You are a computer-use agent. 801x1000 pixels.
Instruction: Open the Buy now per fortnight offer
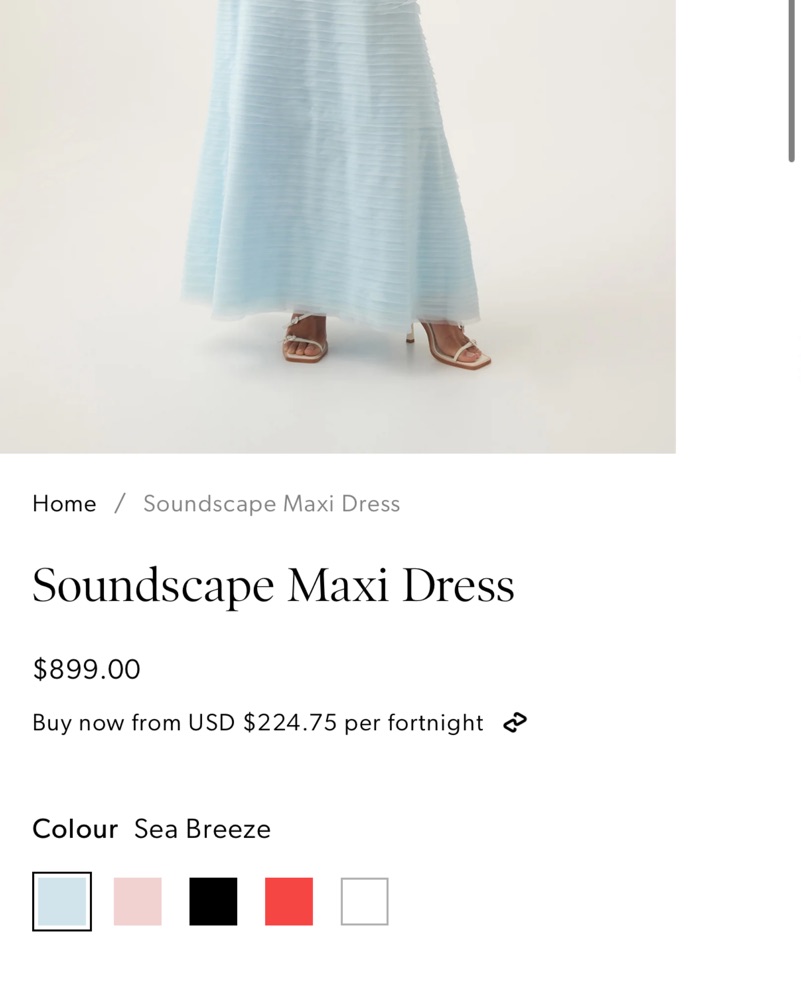click(257, 723)
